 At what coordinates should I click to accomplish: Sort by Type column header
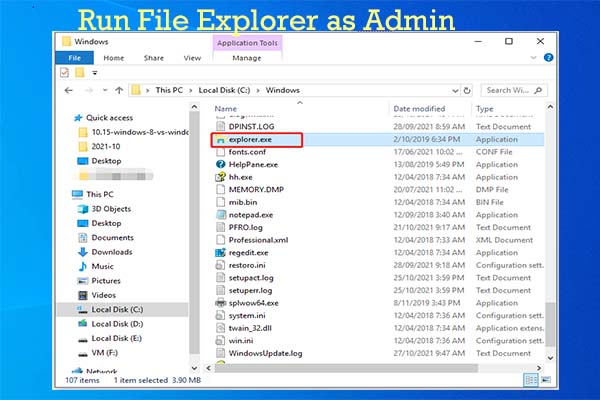click(484, 109)
